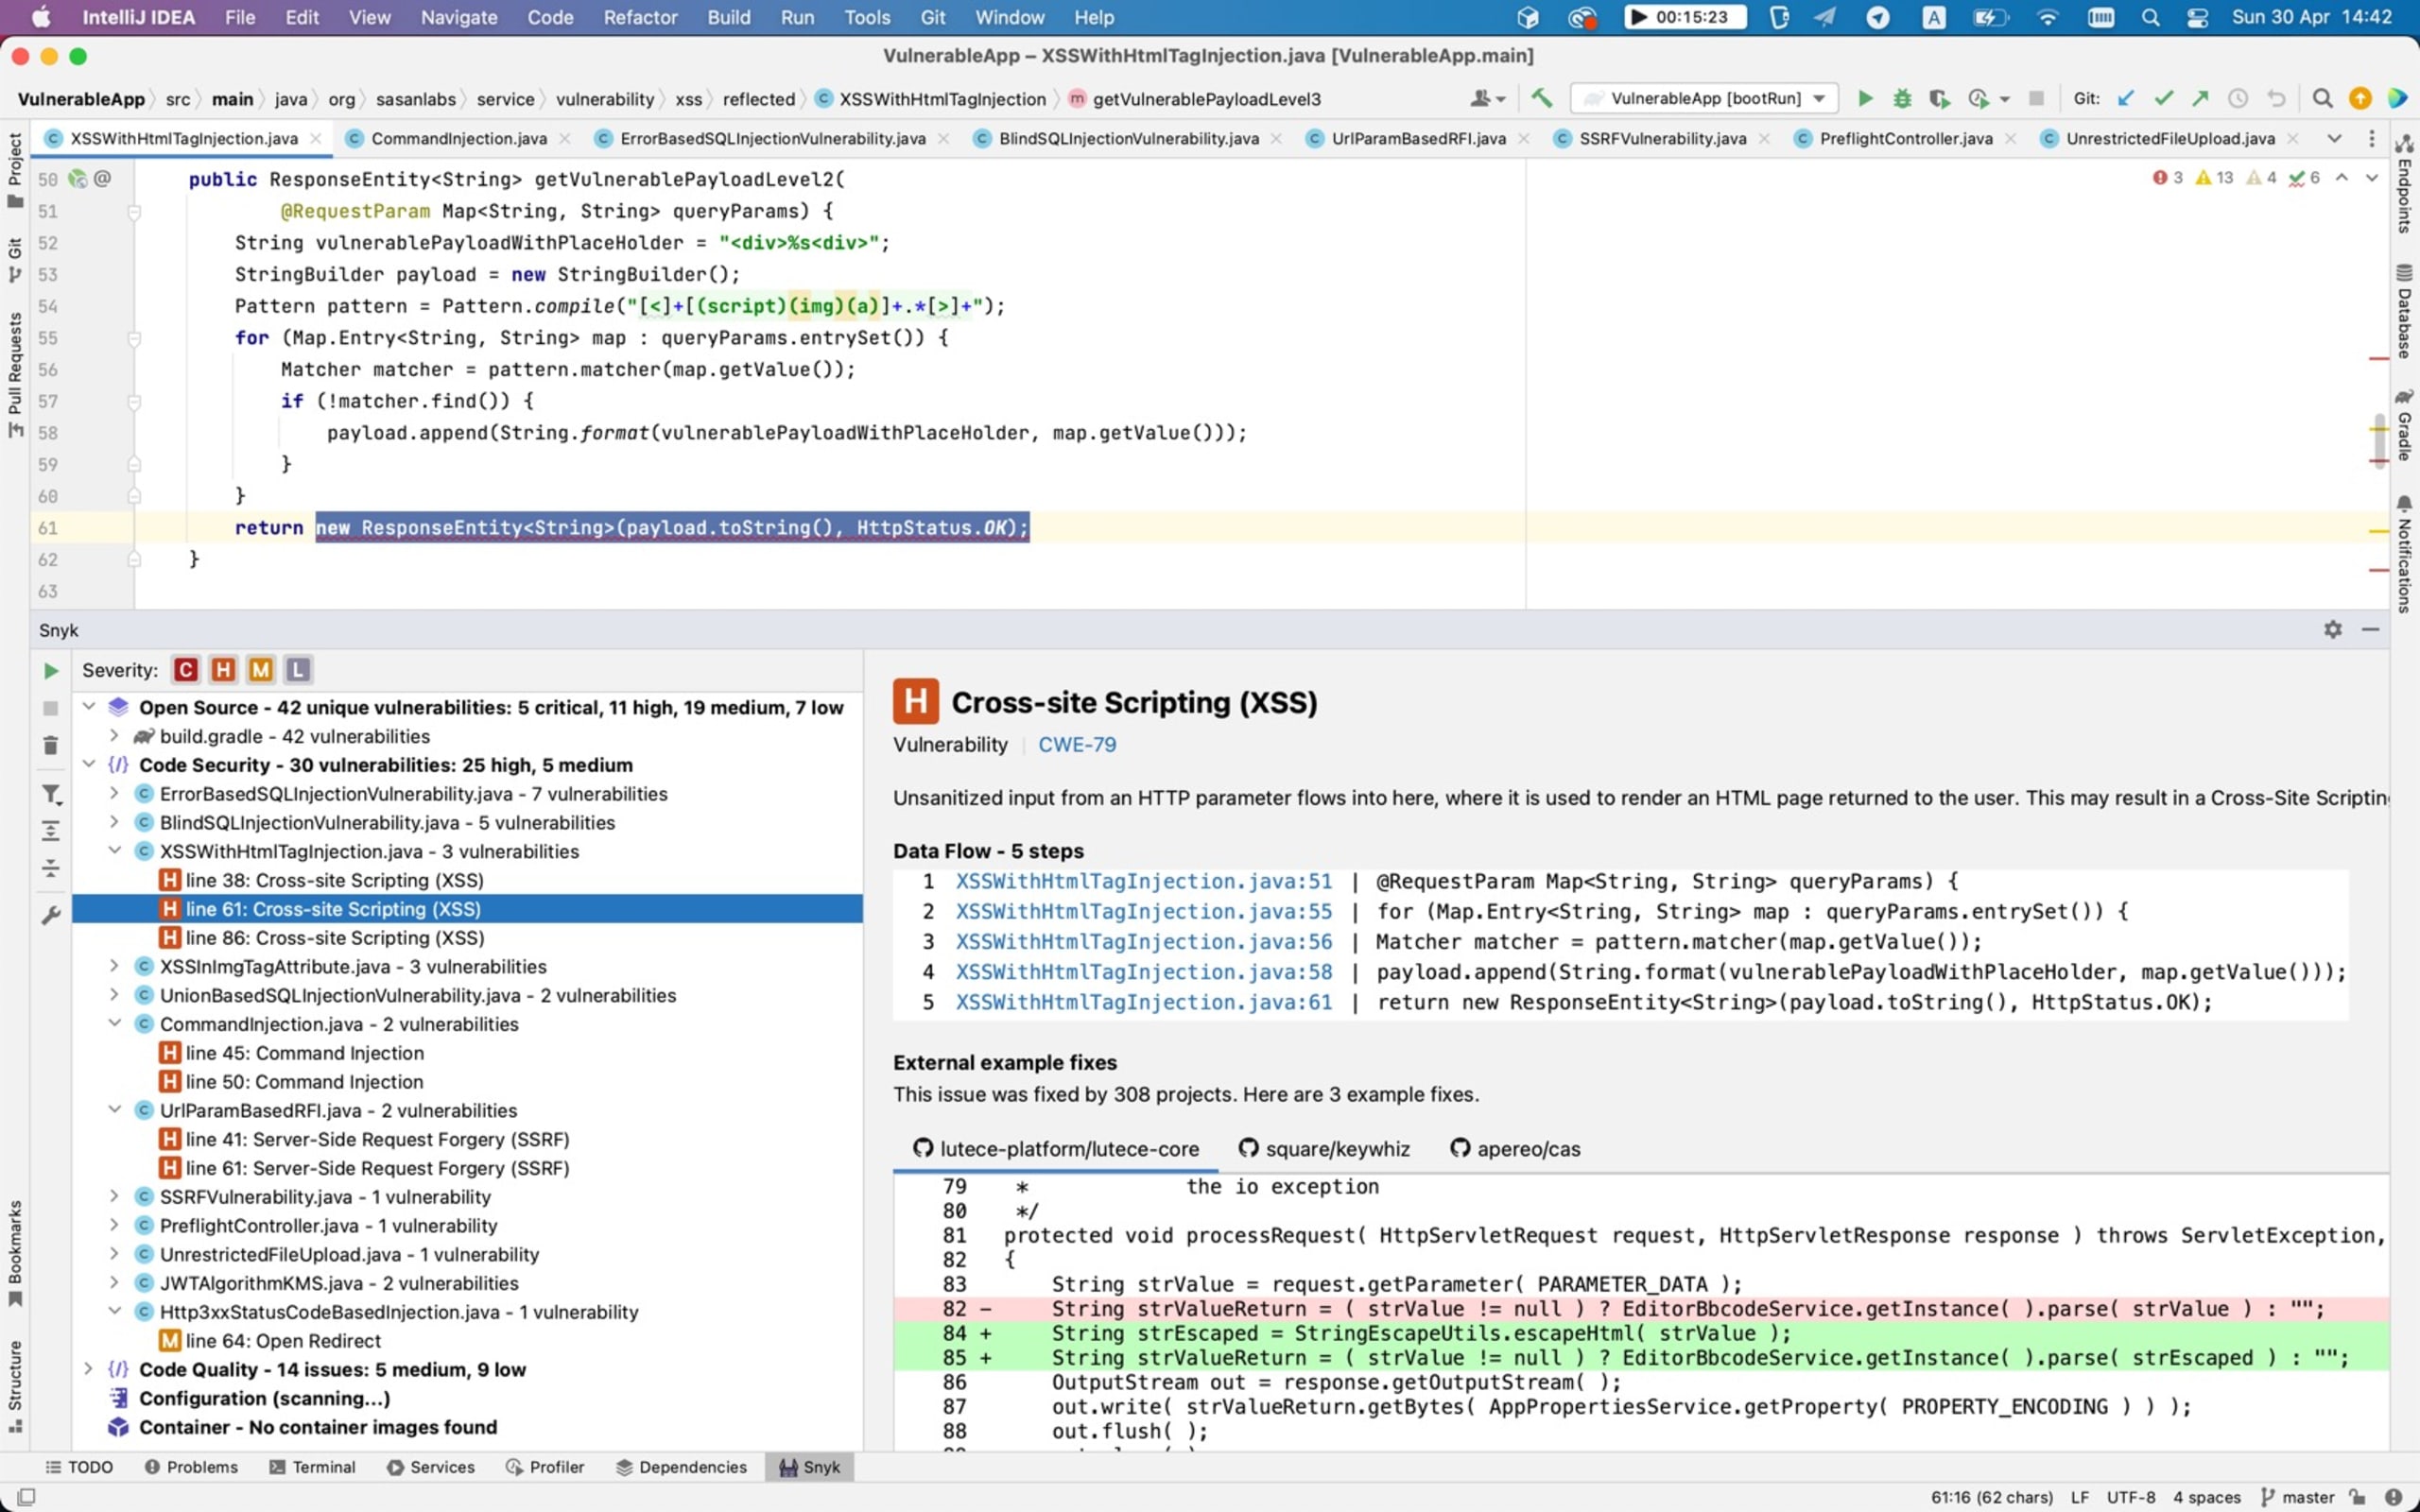Click the Git update project arrow

pos(2126,98)
